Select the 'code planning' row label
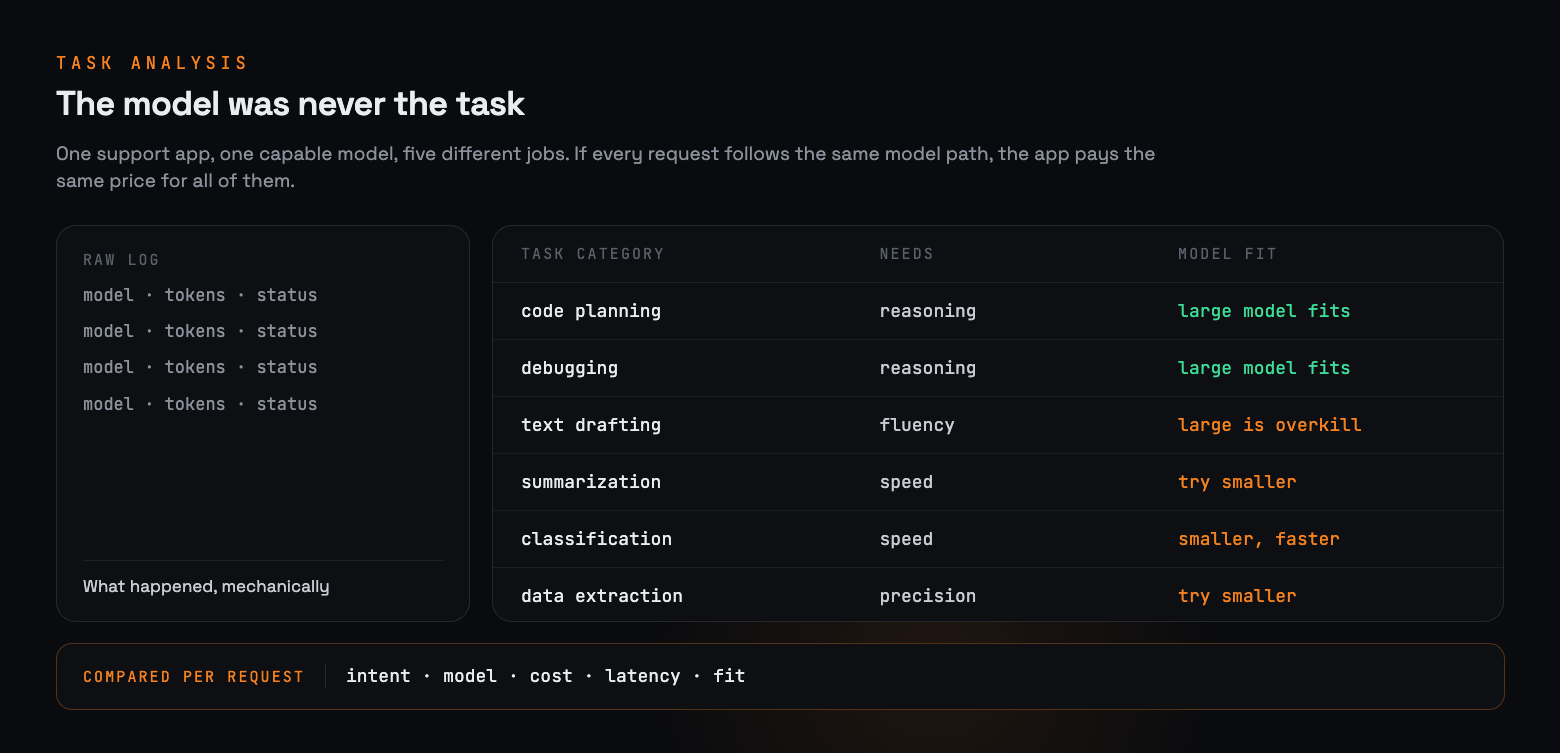1560x753 pixels. tap(591, 311)
